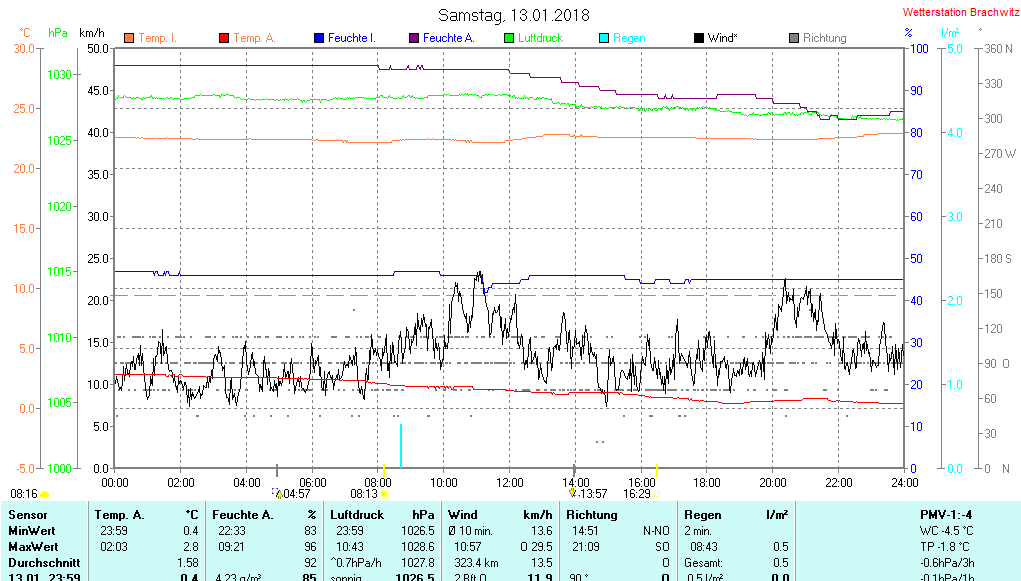Click the cyan rain bar in the chart
1021x581 pixels.
[401, 445]
